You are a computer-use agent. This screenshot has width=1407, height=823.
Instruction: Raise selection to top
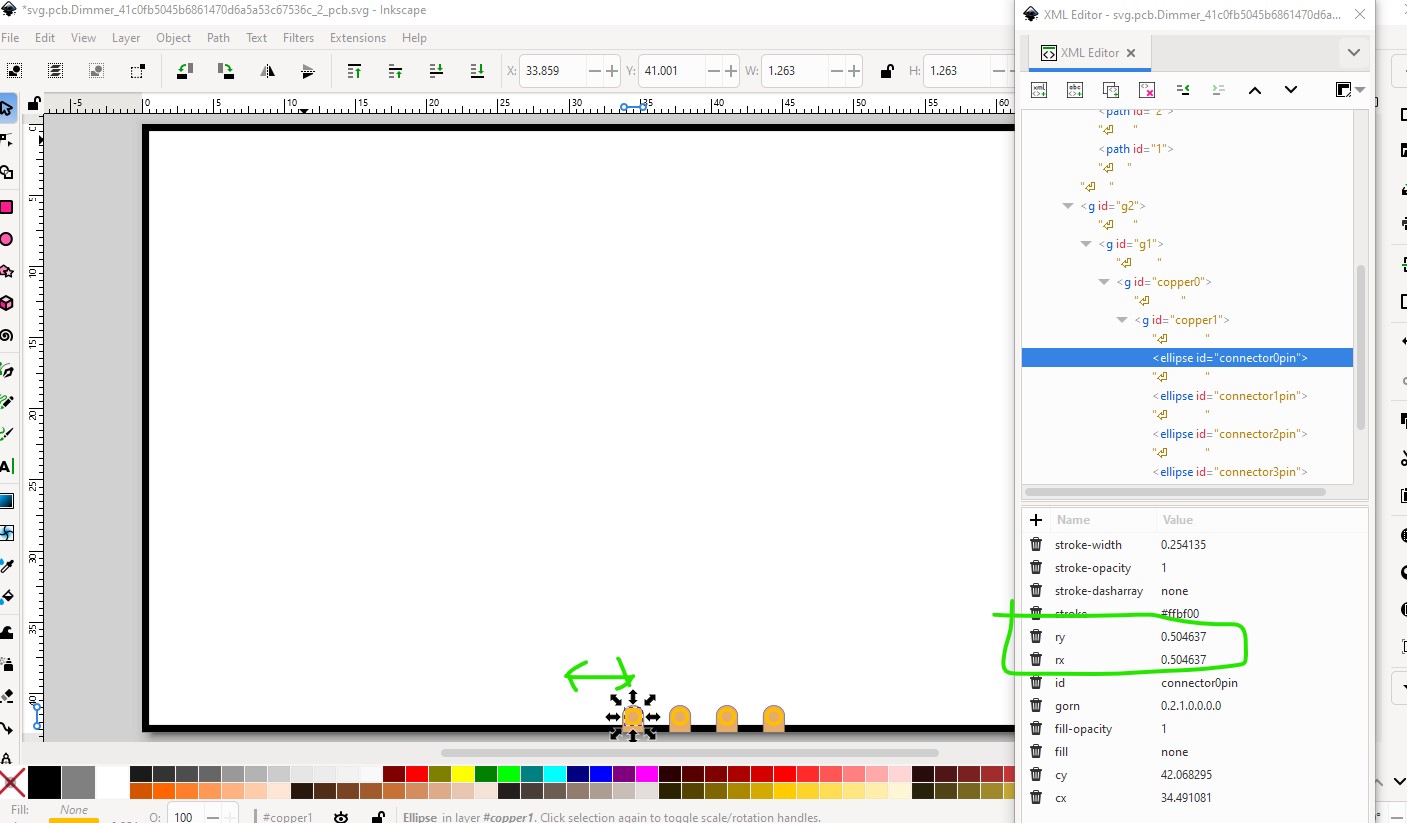tap(354, 71)
